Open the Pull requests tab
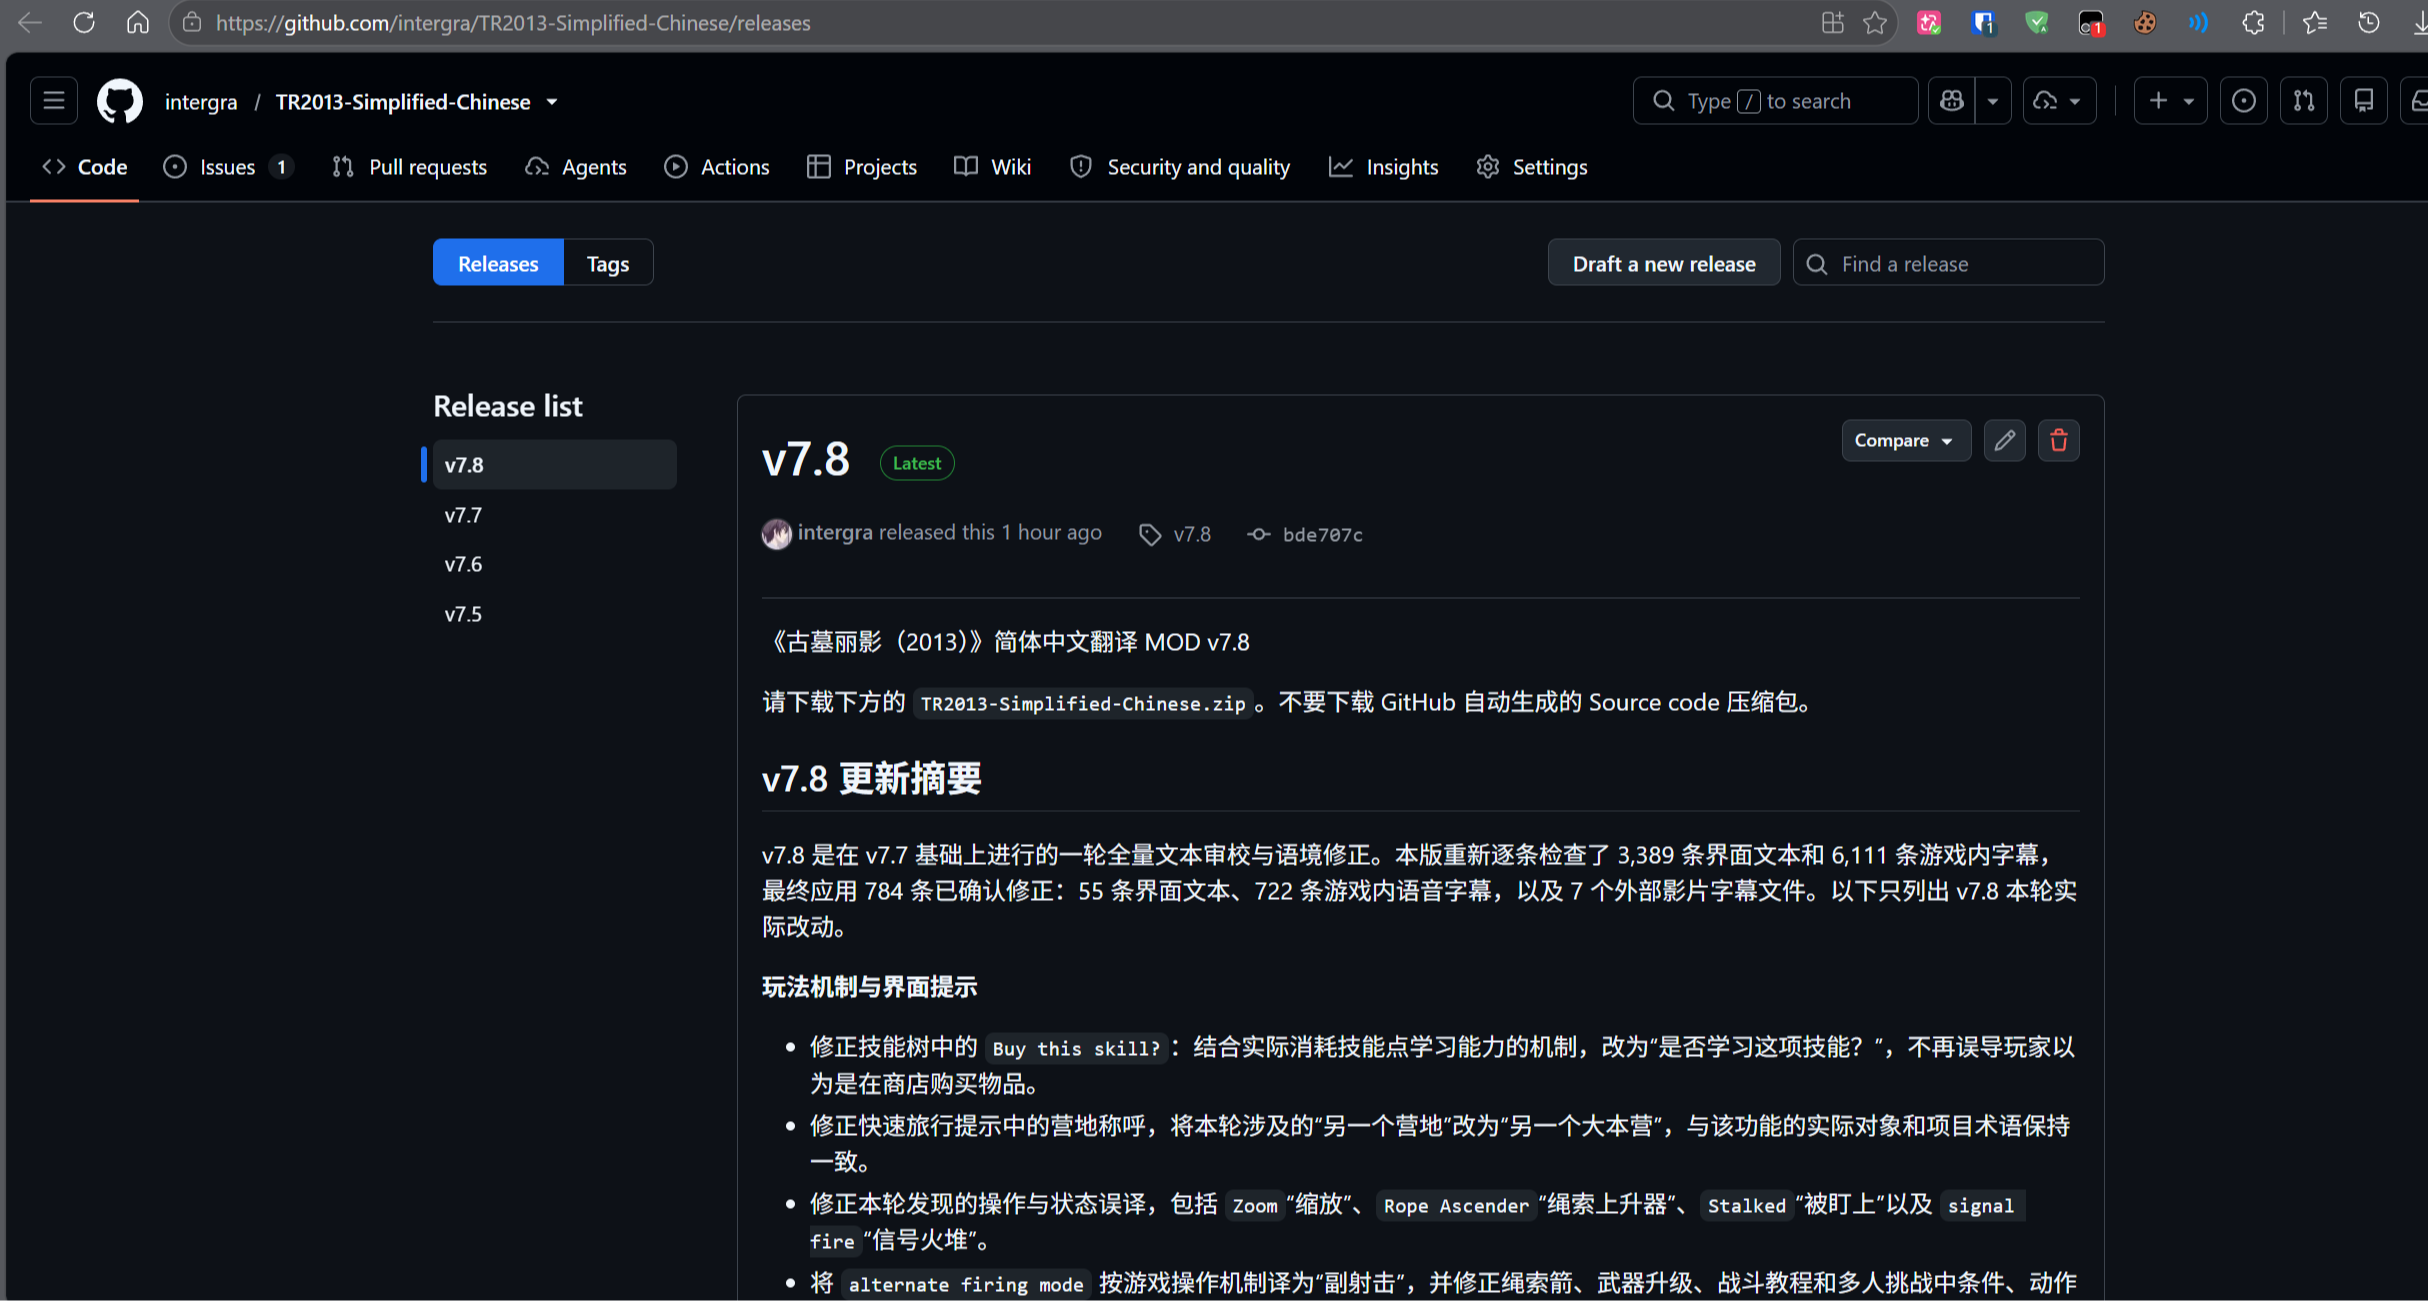Viewport: 2428px width, 1301px height. click(x=409, y=167)
